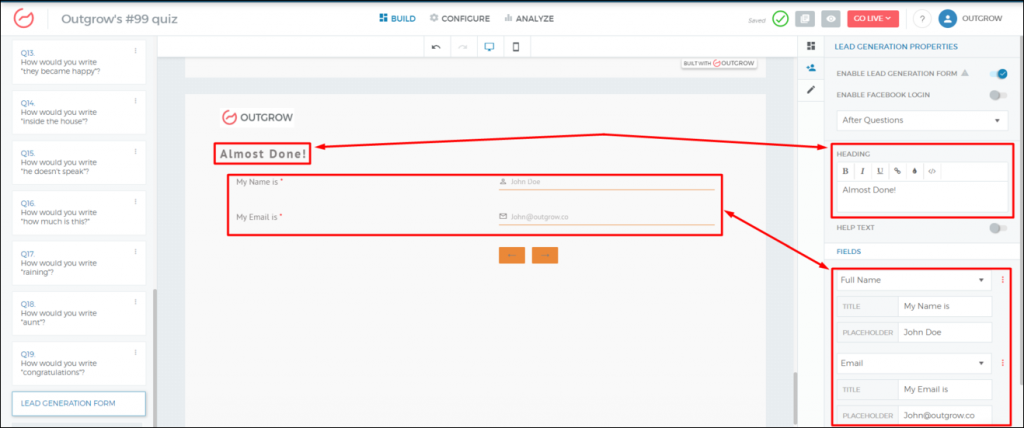Insert link in Heading editor
Viewport: 1024px width, 428px height.
tap(897, 171)
